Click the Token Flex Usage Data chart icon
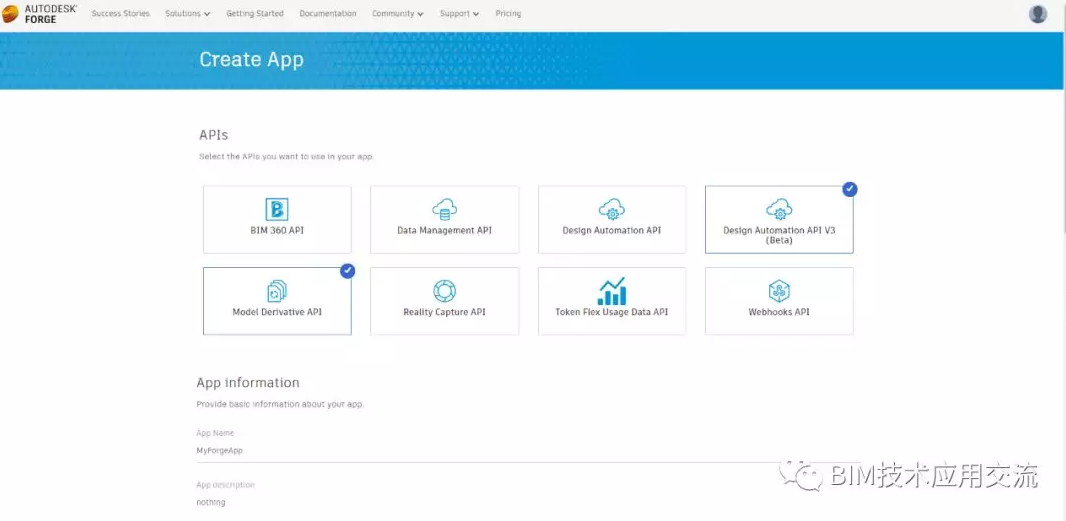This screenshot has height=521, width=1066. coord(611,291)
